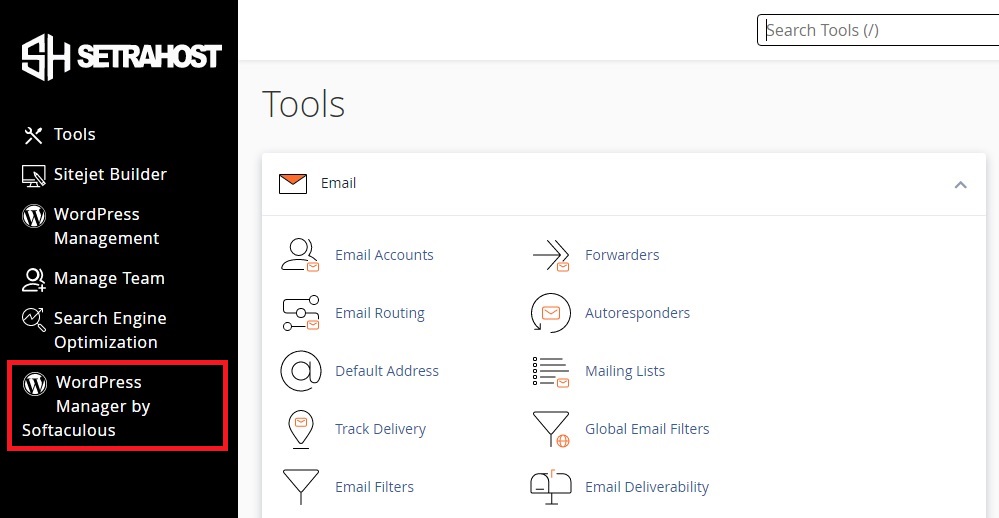Click the SetraHost logo
This screenshot has height=518, width=999.
121,57
